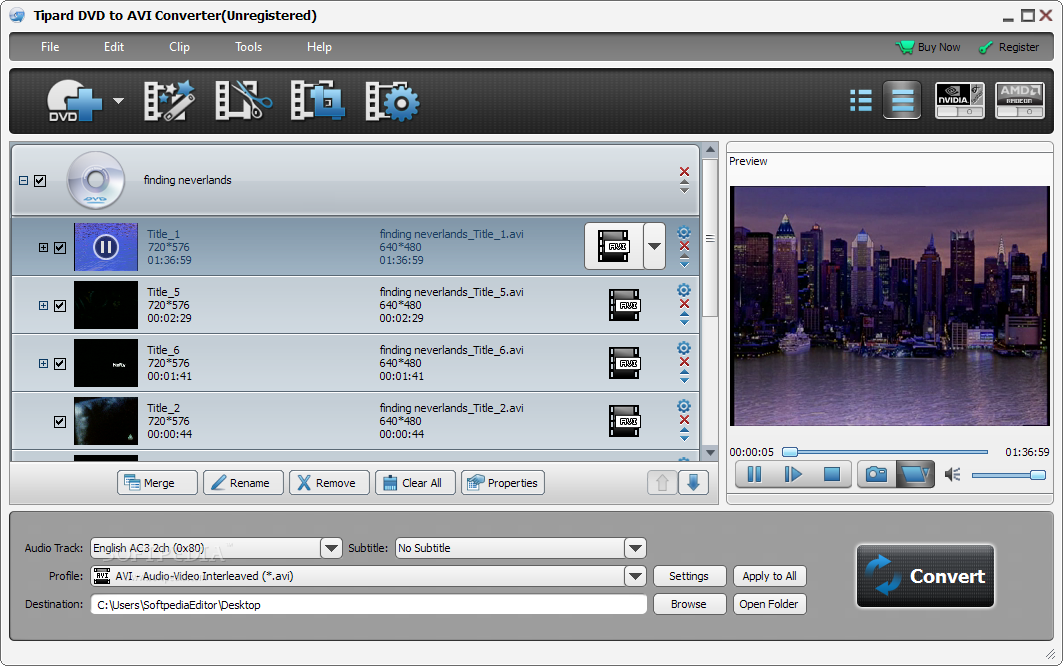This screenshot has width=1063, height=666.
Task: Click the Merge button
Action: [x=157, y=483]
